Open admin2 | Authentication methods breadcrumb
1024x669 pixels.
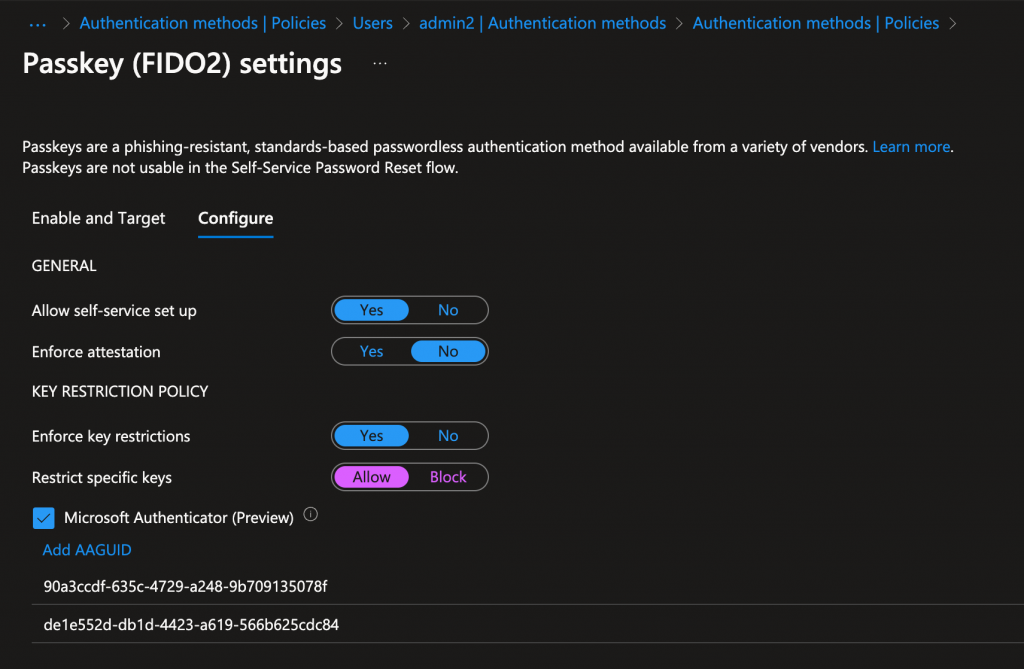542,23
